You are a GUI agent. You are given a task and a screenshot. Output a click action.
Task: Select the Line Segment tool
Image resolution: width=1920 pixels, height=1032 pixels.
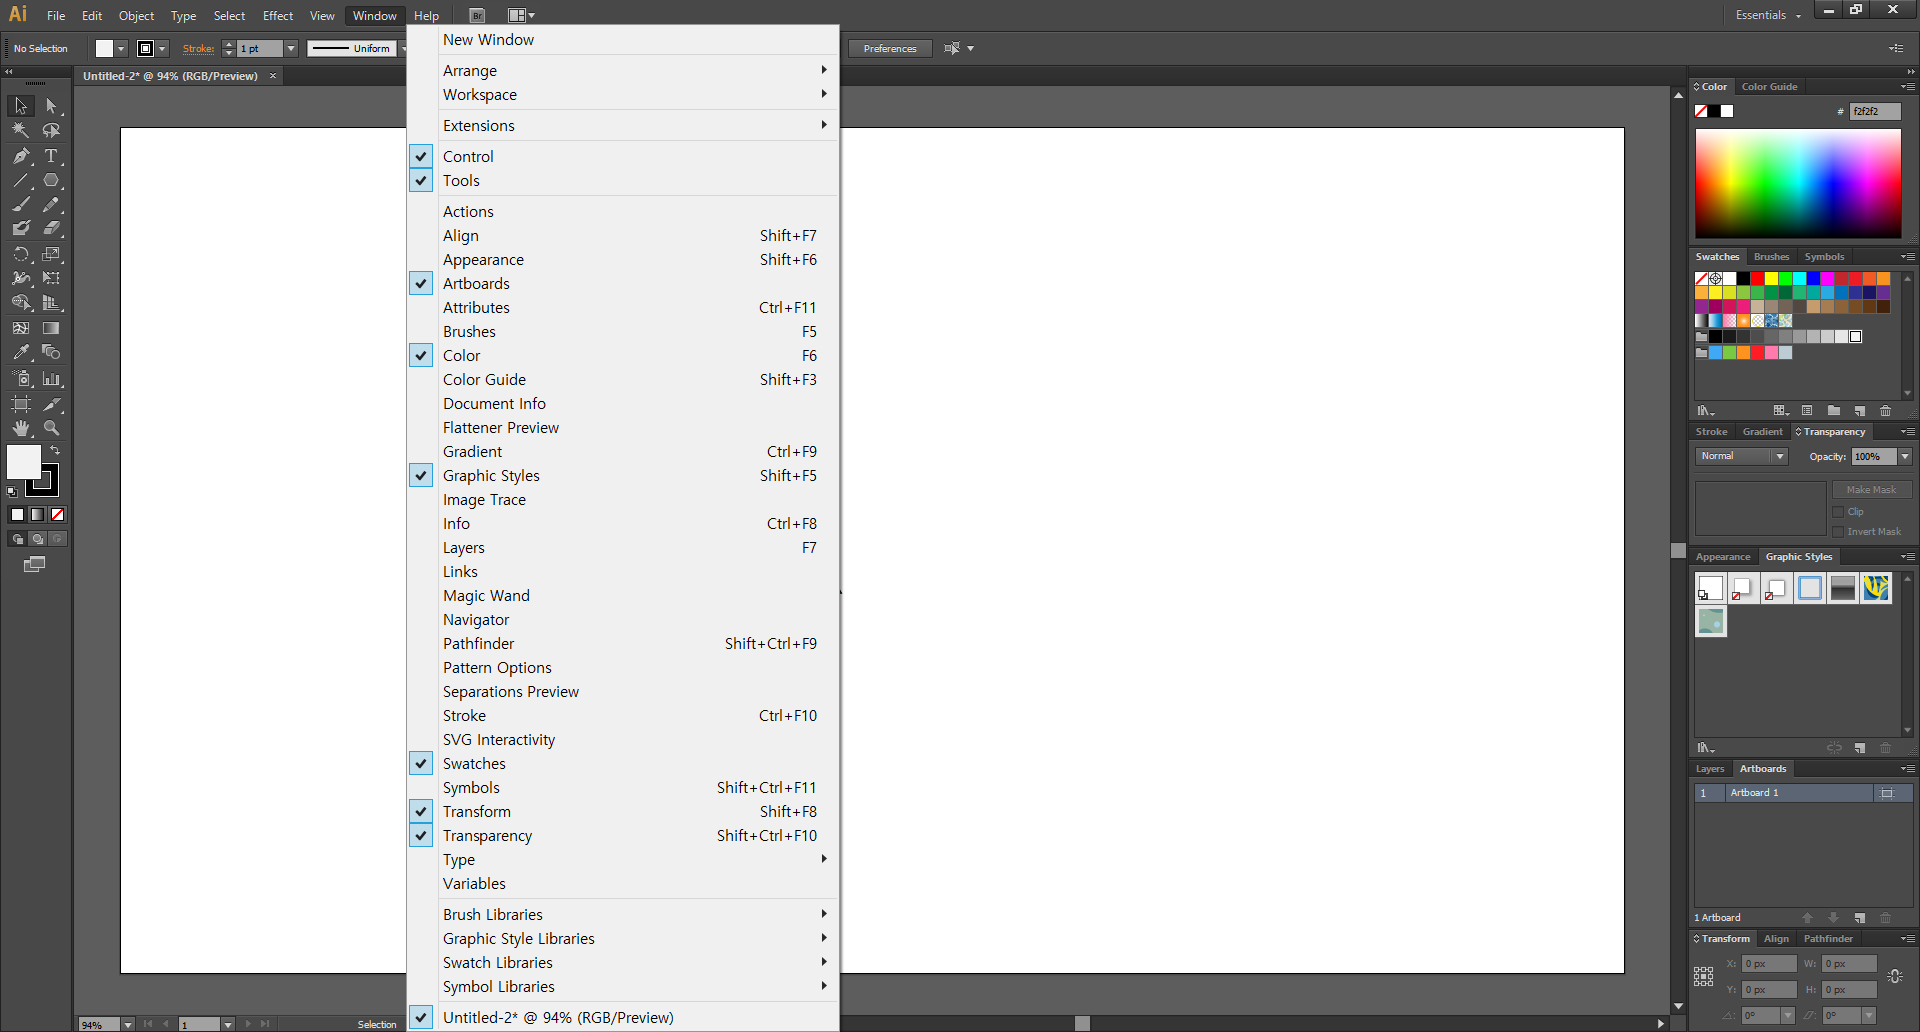tap(20, 181)
